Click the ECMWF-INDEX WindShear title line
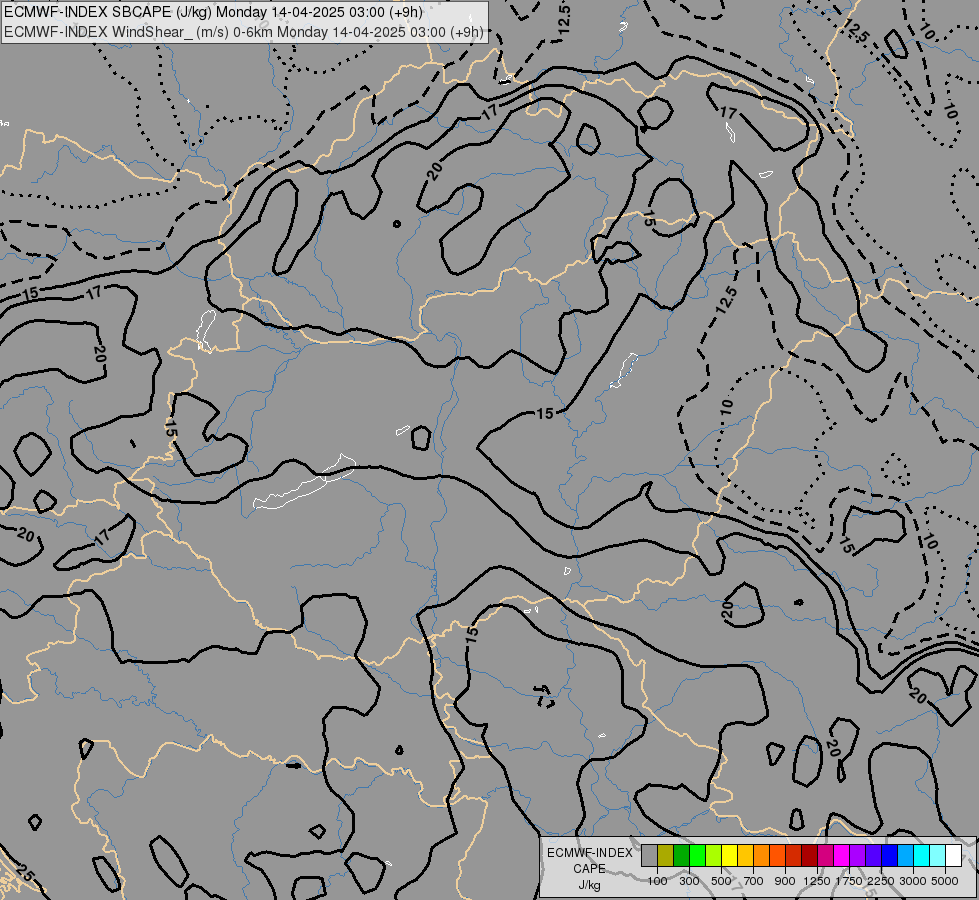 coord(244,32)
